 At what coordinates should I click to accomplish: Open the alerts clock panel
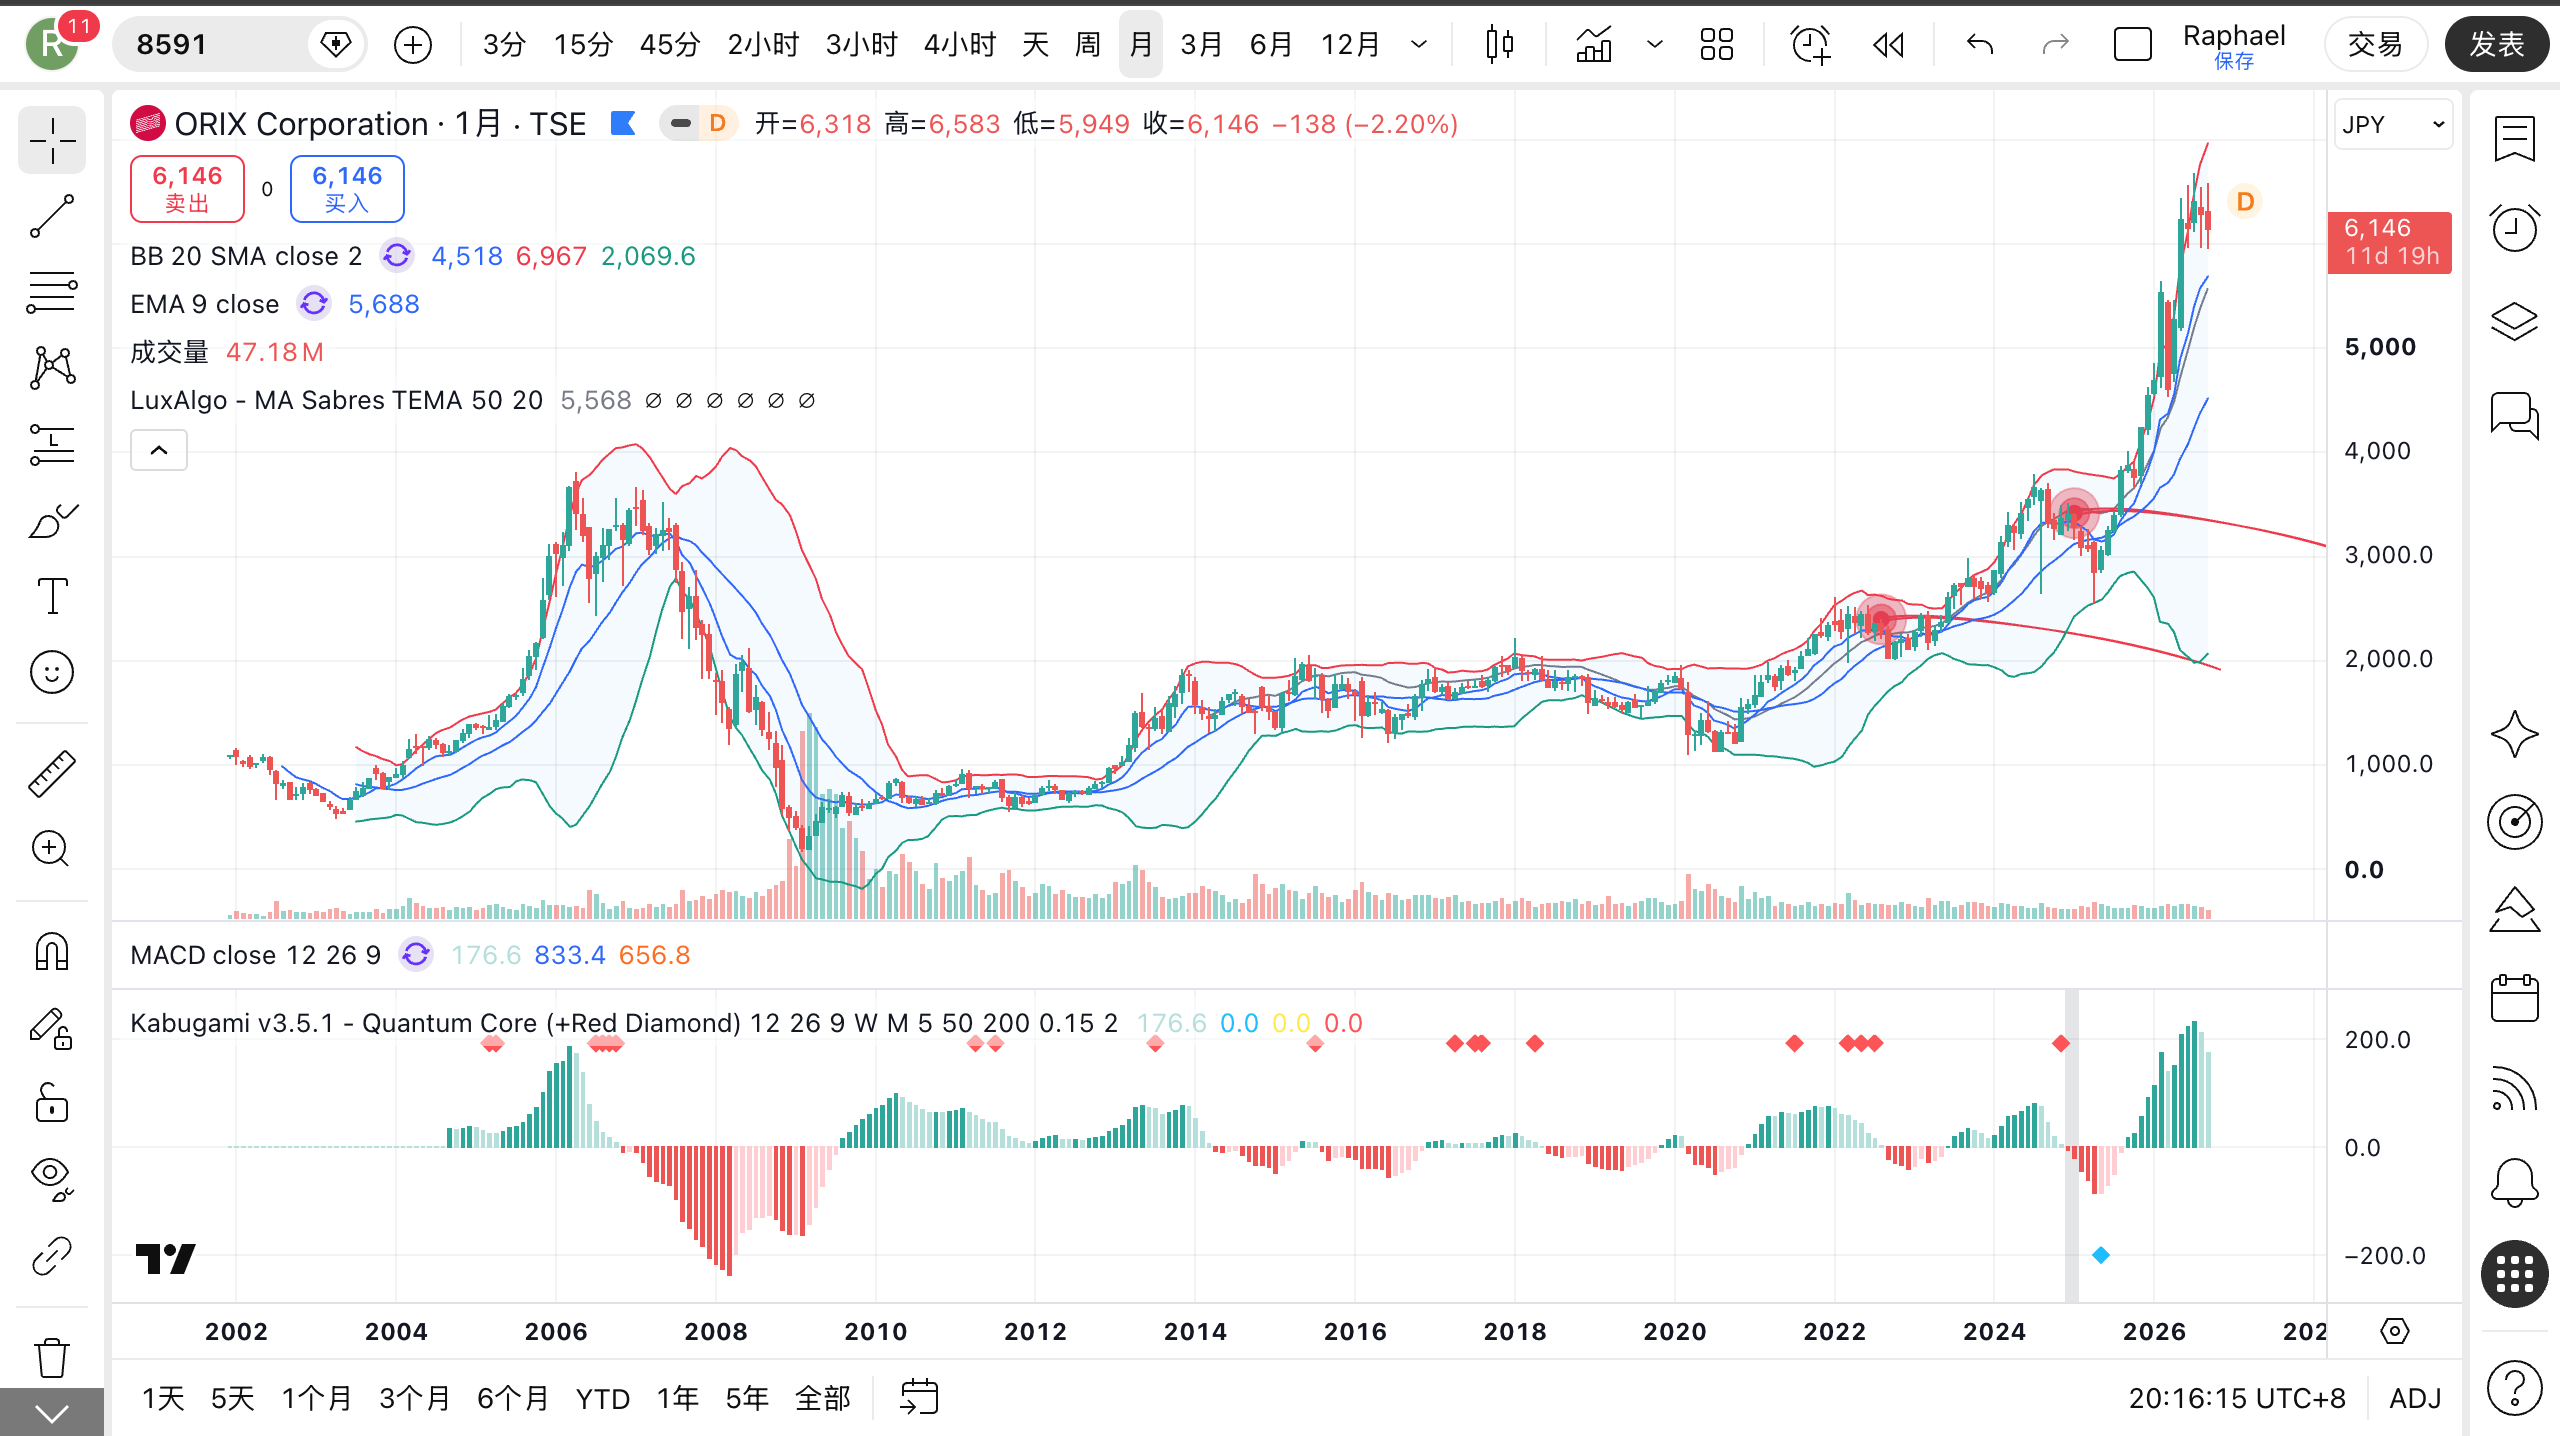[x=2514, y=229]
